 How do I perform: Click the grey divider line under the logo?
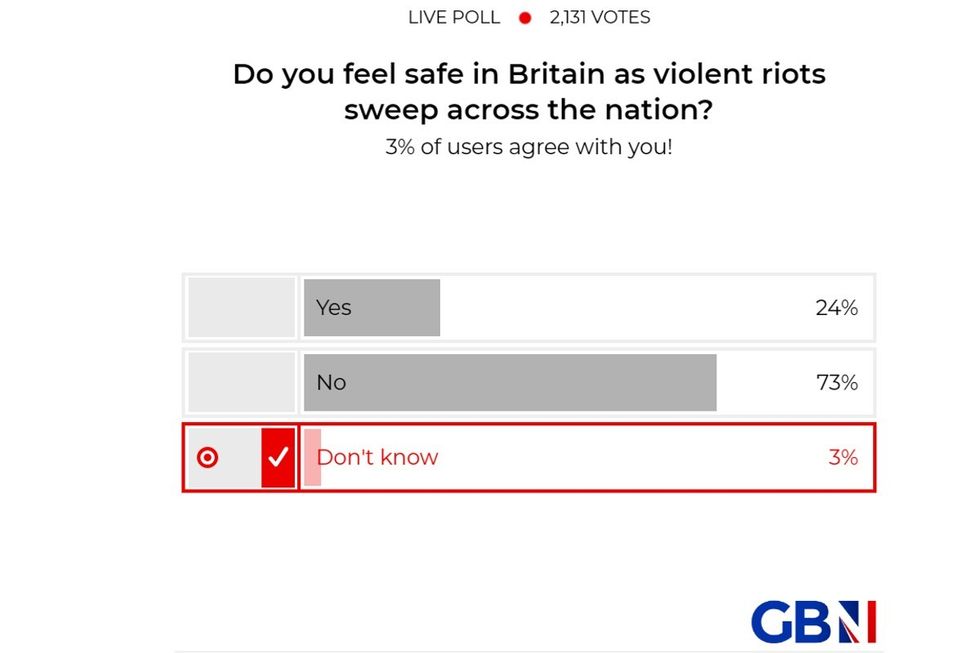[529, 651]
